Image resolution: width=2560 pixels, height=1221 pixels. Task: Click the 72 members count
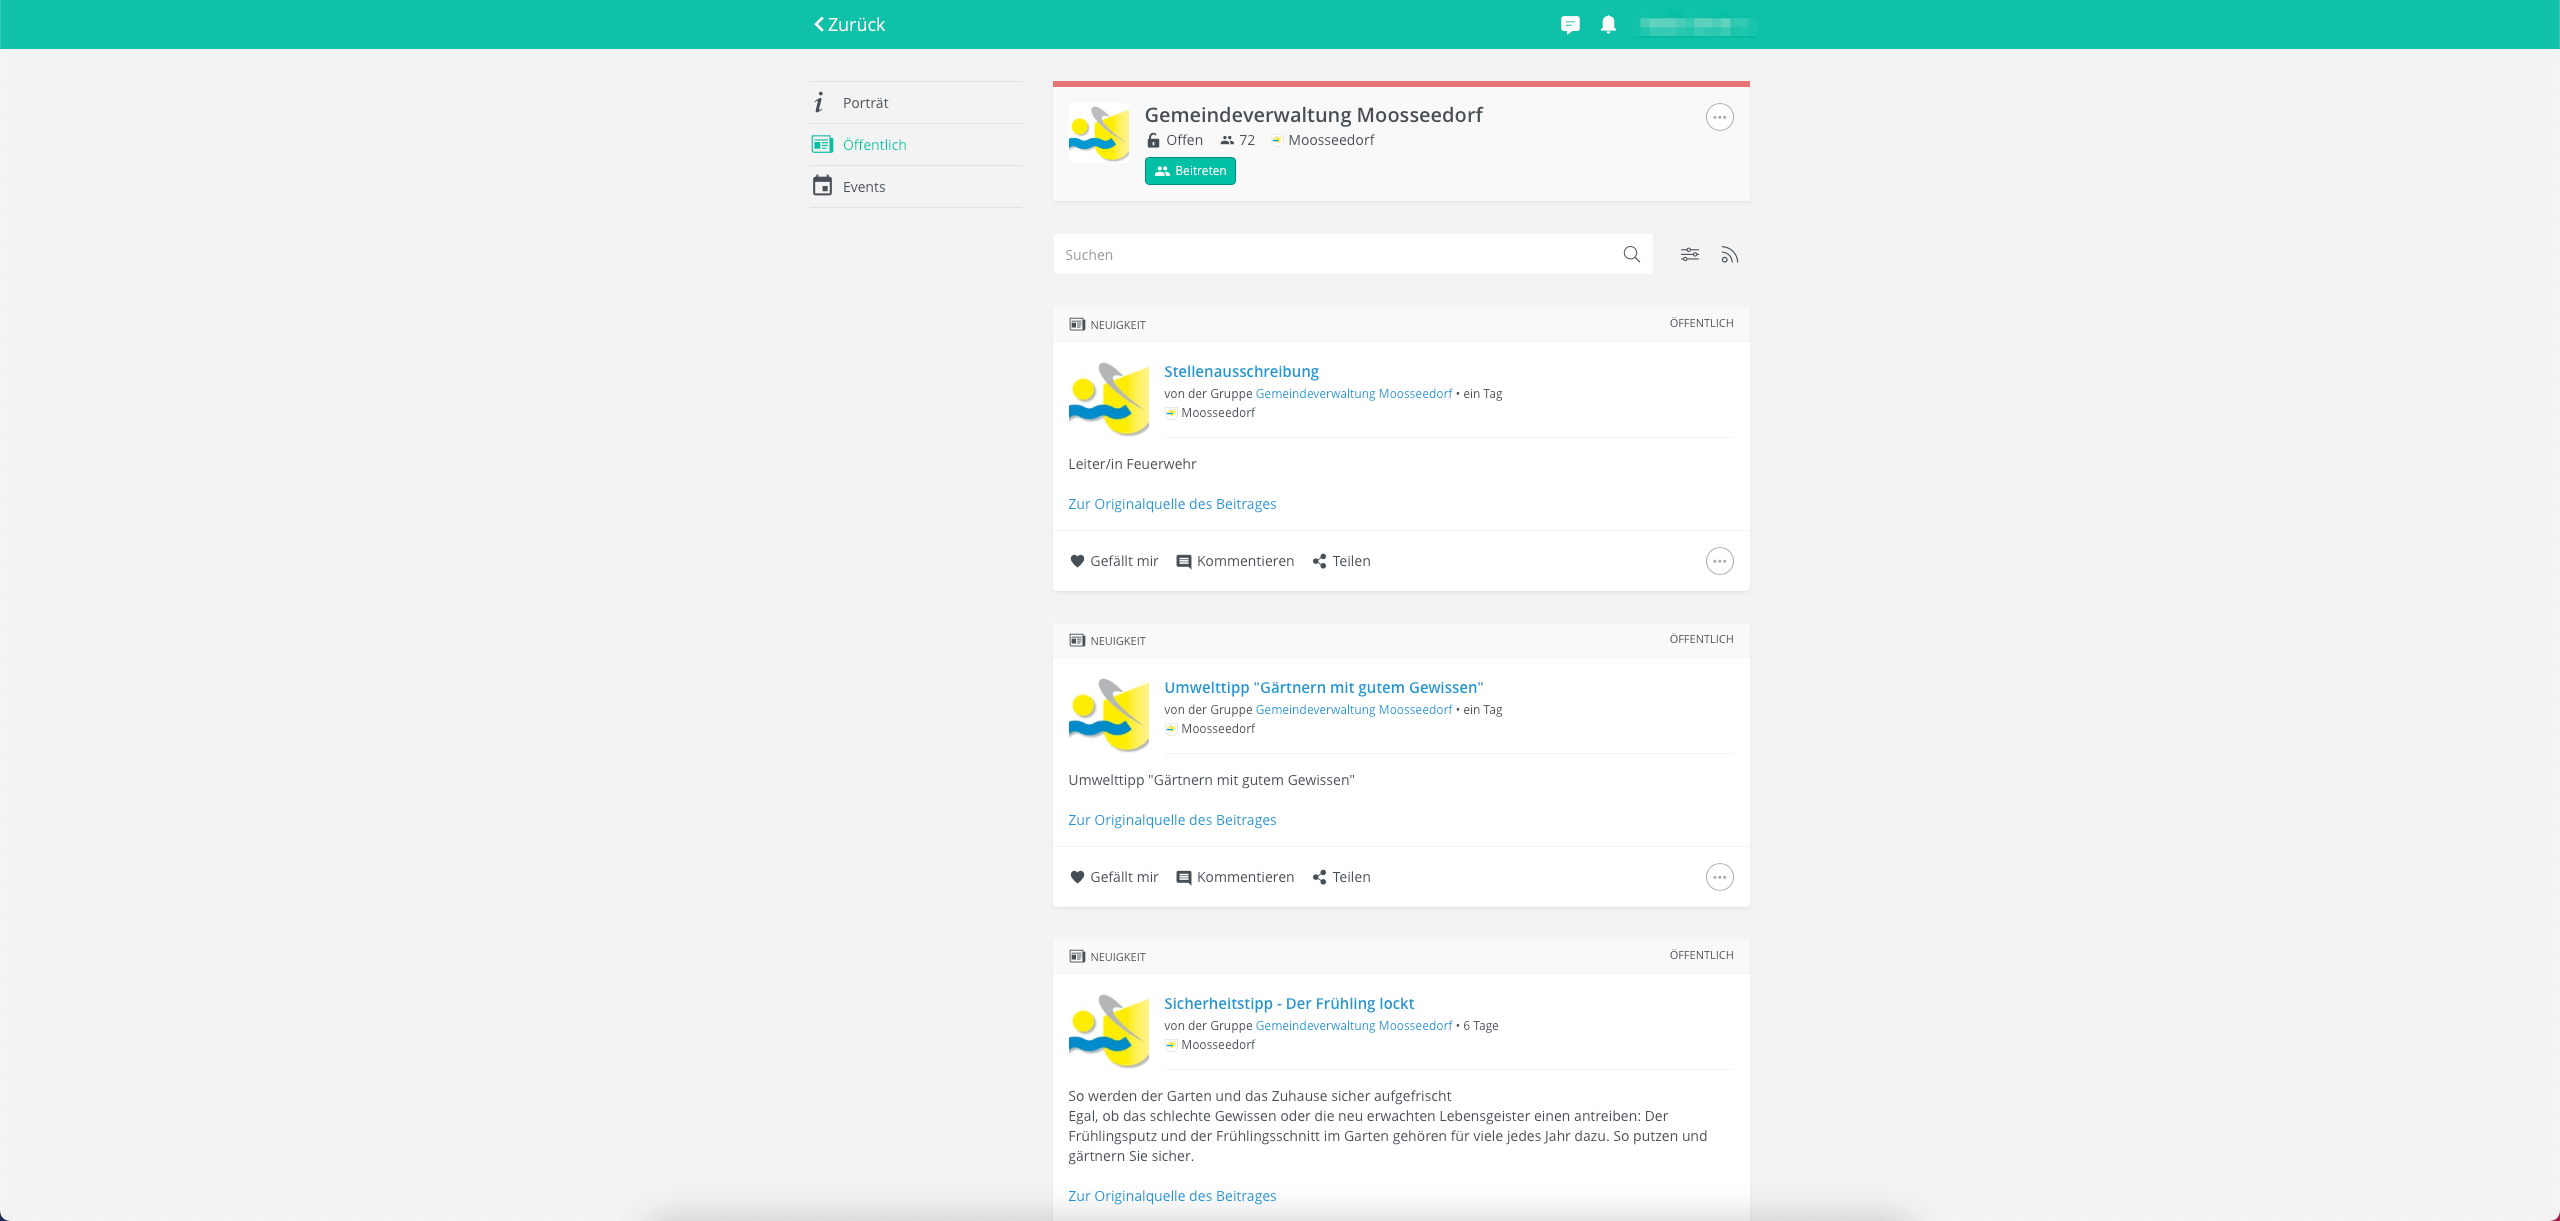tap(1237, 140)
